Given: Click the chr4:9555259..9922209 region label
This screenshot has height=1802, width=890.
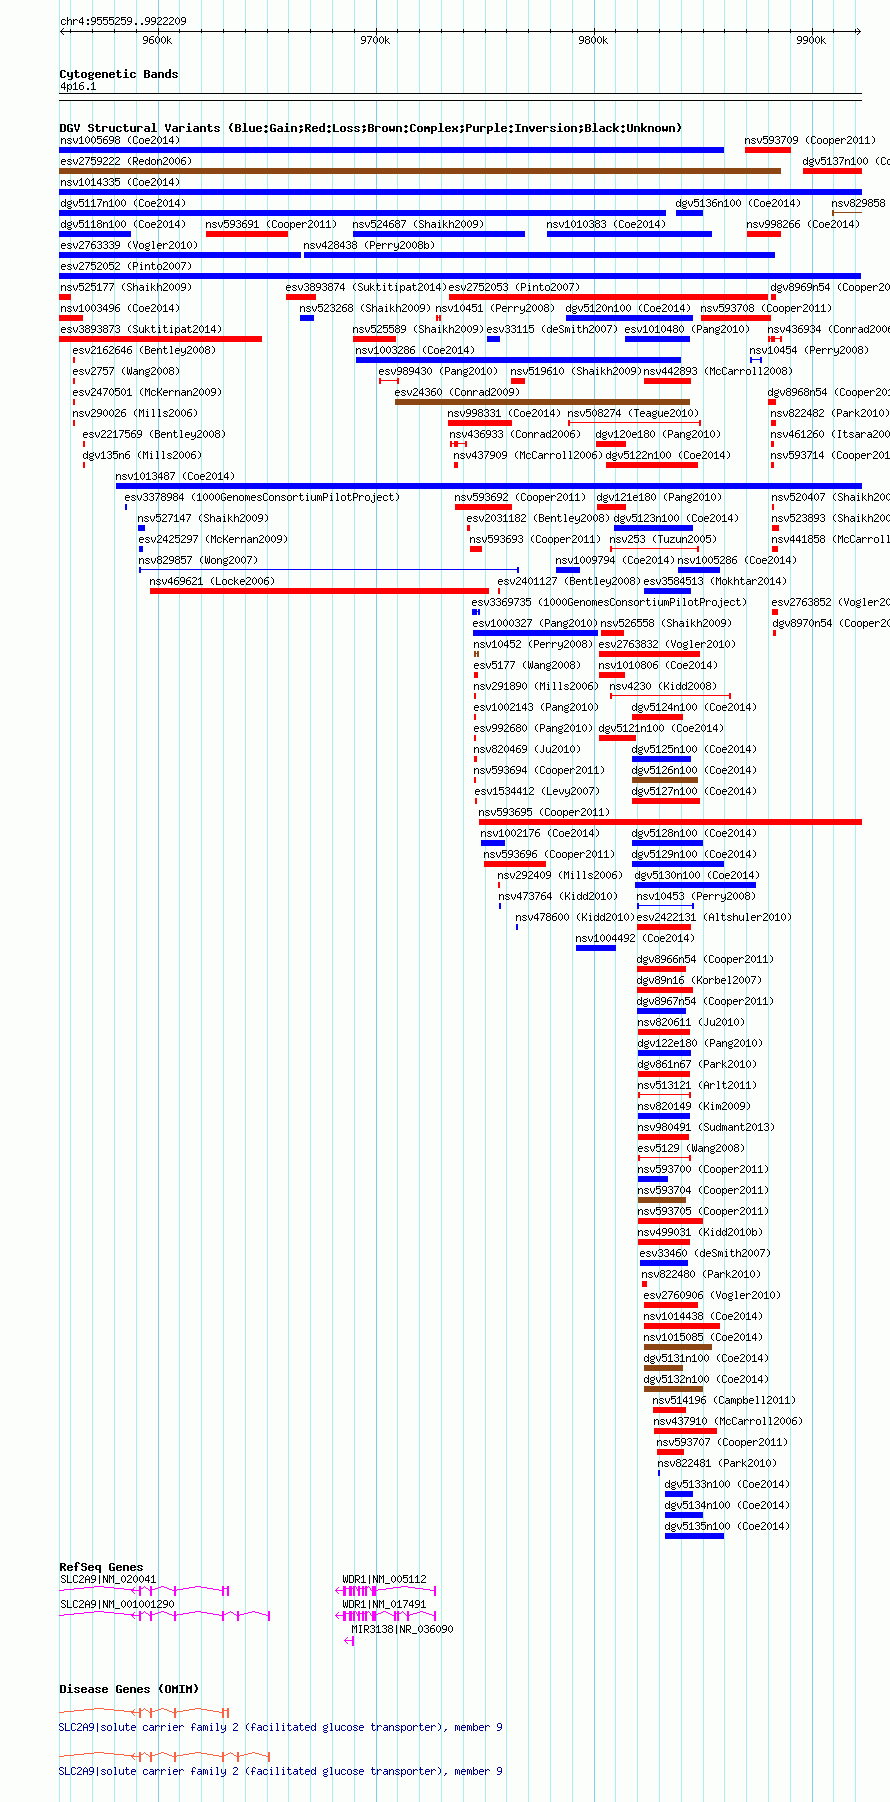Looking at the screenshot, I should 123,21.
